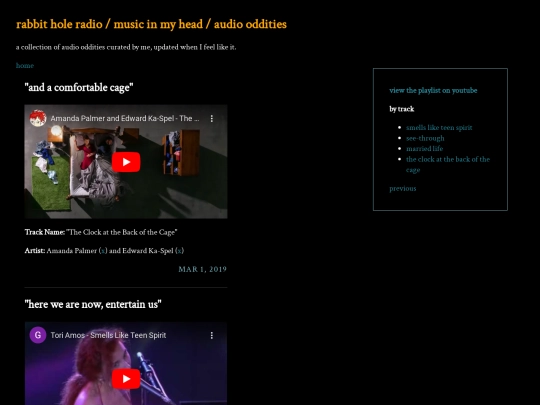Open more options on Tori Amos video
The width and height of the screenshot is (540, 405).
211,335
